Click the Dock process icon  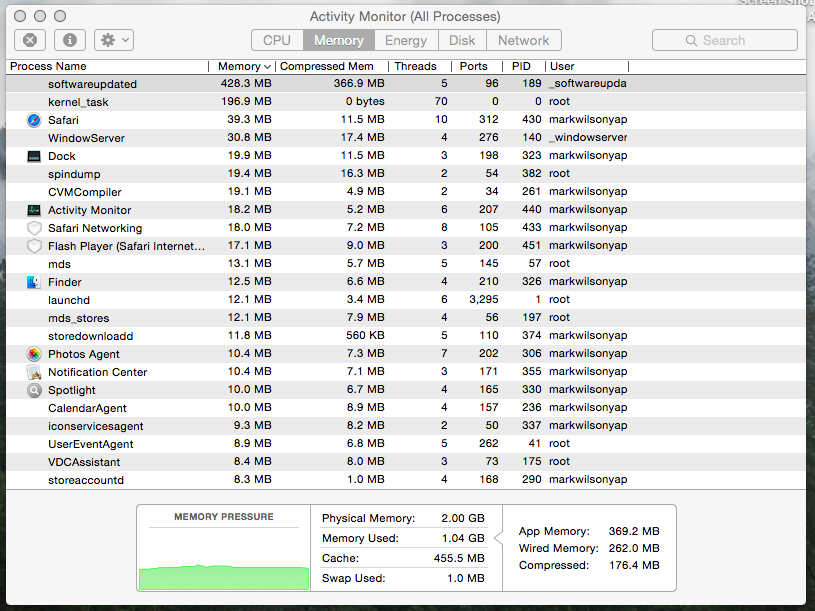[34, 156]
